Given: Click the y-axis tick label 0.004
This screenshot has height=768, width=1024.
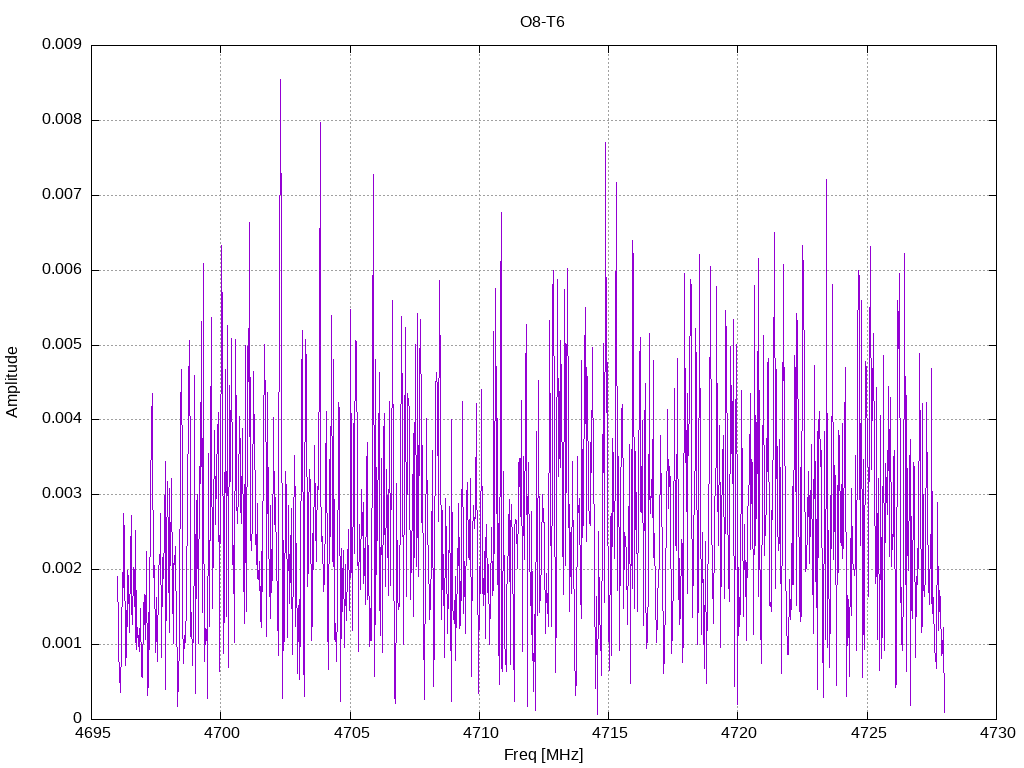Looking at the screenshot, I should (62, 419).
